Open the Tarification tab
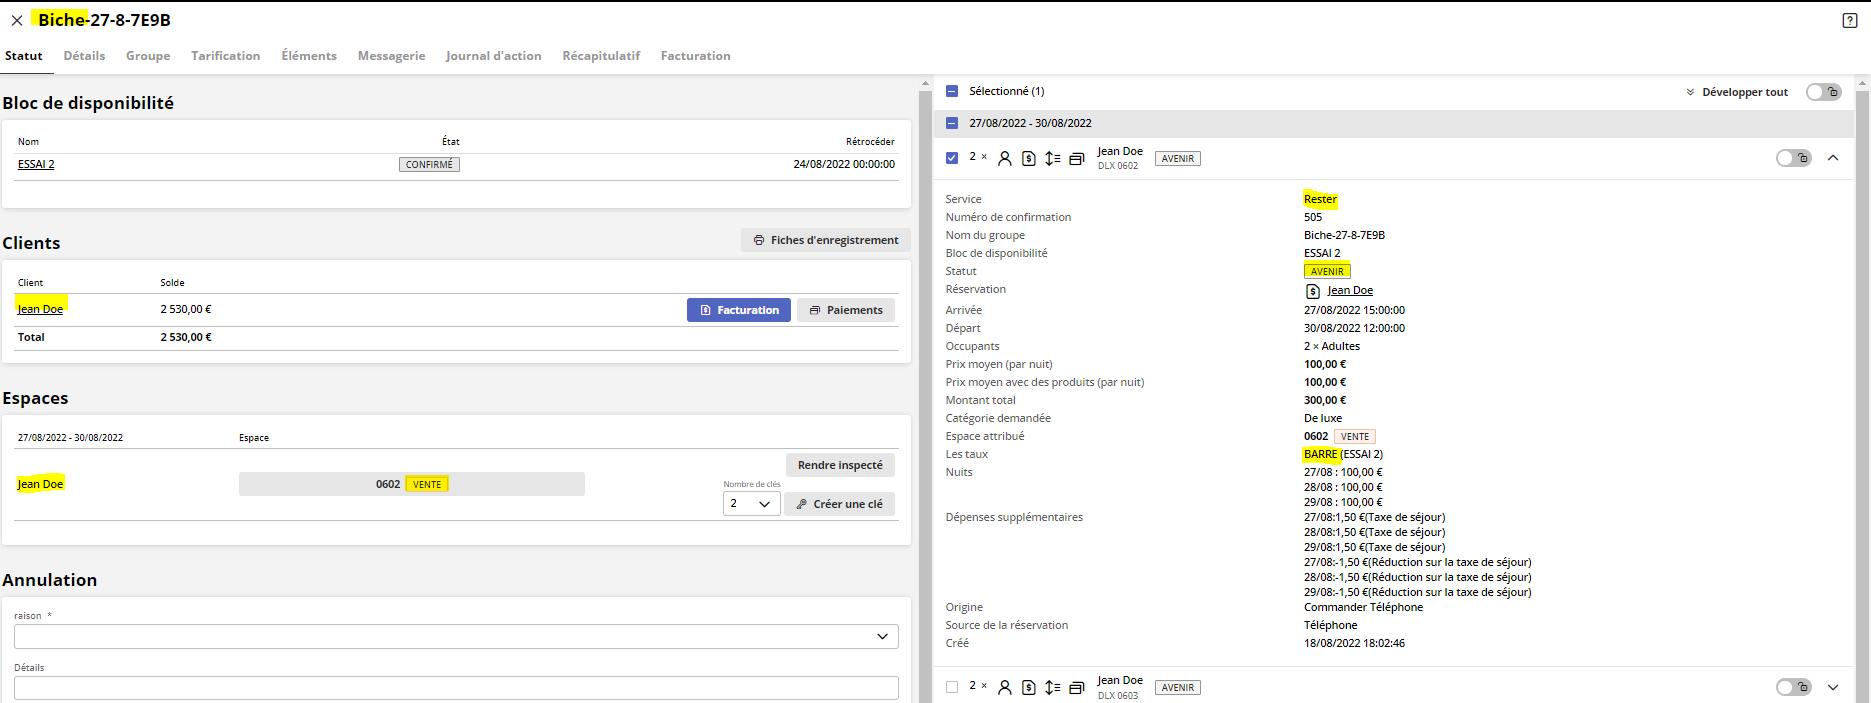The height and width of the screenshot is (703, 1871). [226, 56]
